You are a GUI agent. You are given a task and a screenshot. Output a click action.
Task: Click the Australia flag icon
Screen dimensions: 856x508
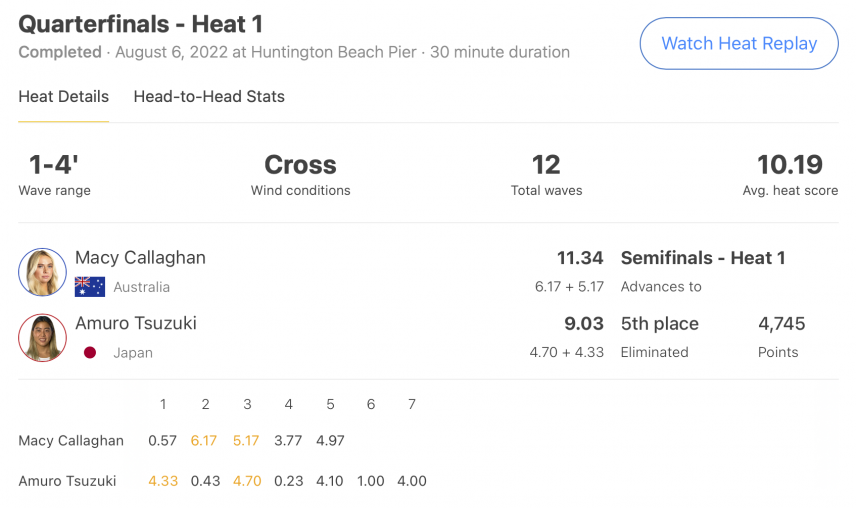[x=90, y=286]
